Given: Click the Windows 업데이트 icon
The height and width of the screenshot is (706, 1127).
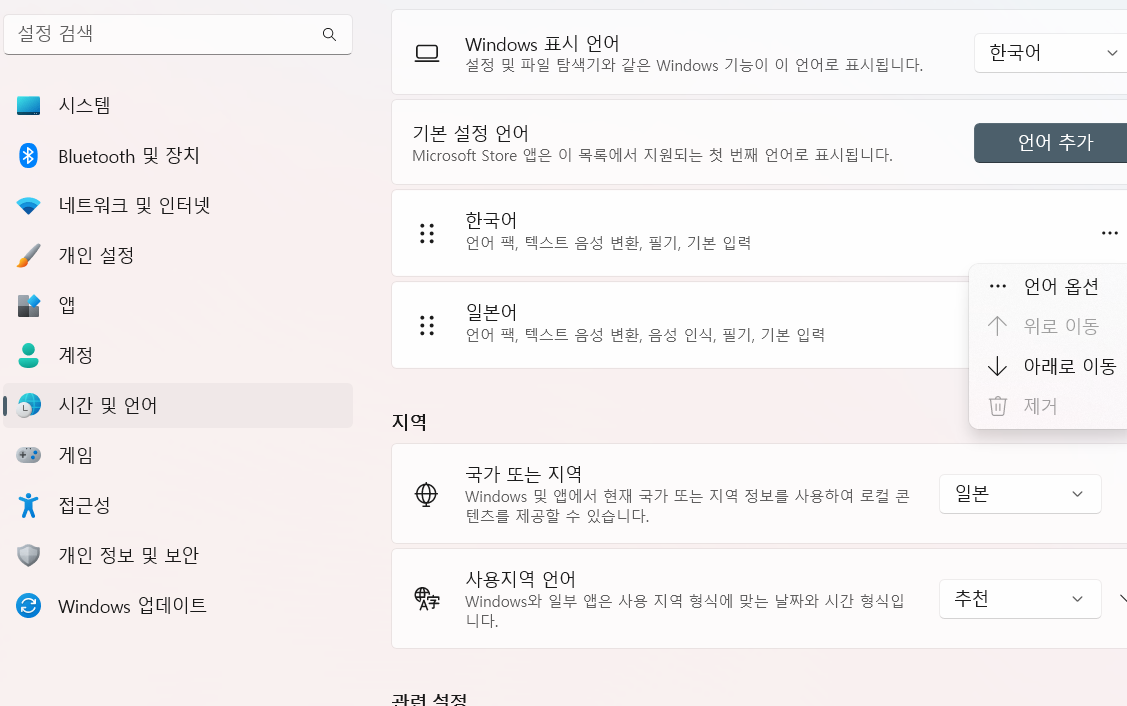Looking at the screenshot, I should coord(28,605).
